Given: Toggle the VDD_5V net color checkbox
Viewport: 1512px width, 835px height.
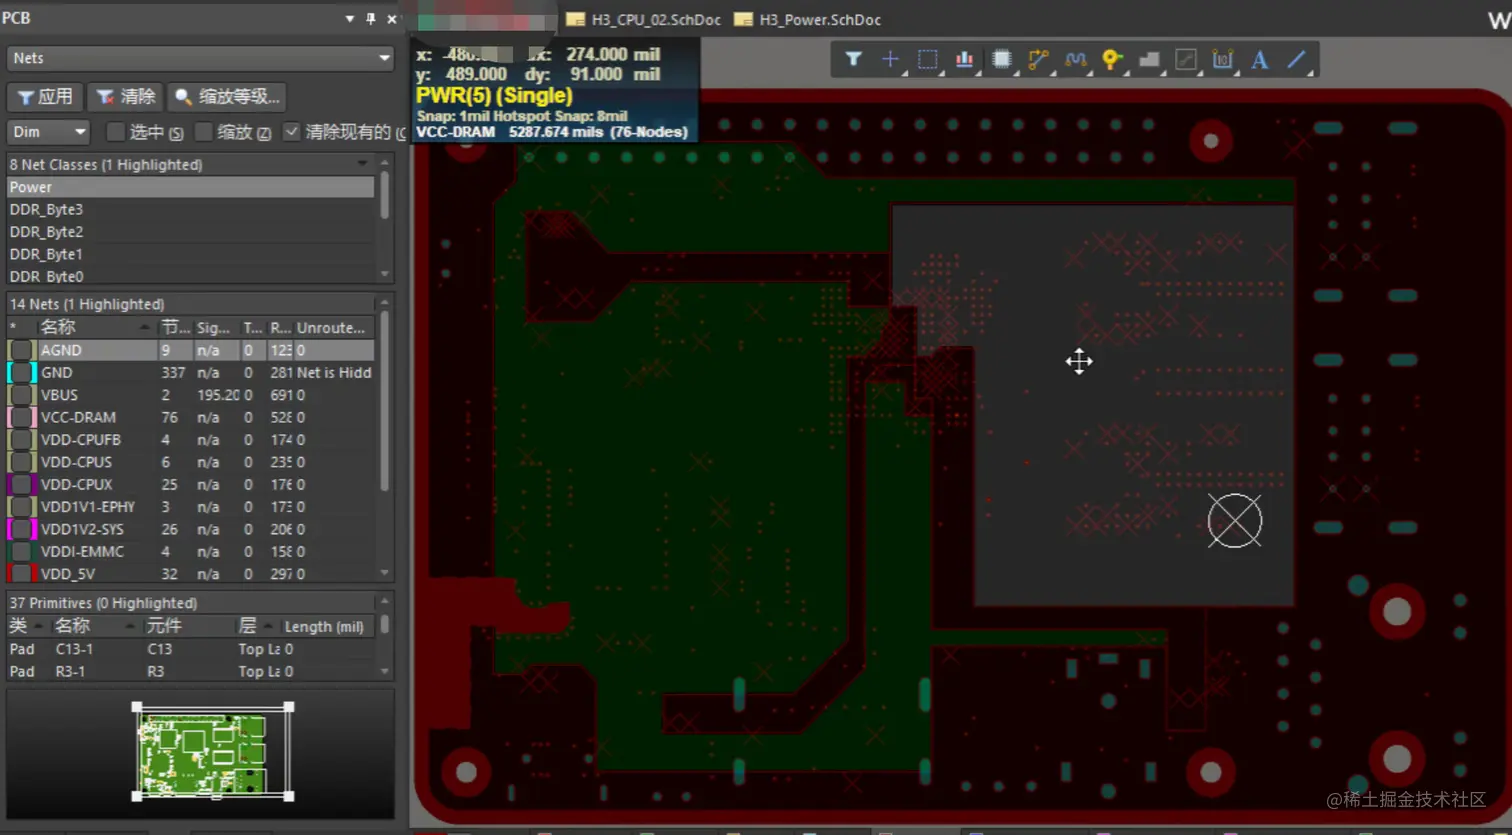Looking at the screenshot, I should coord(21,574).
